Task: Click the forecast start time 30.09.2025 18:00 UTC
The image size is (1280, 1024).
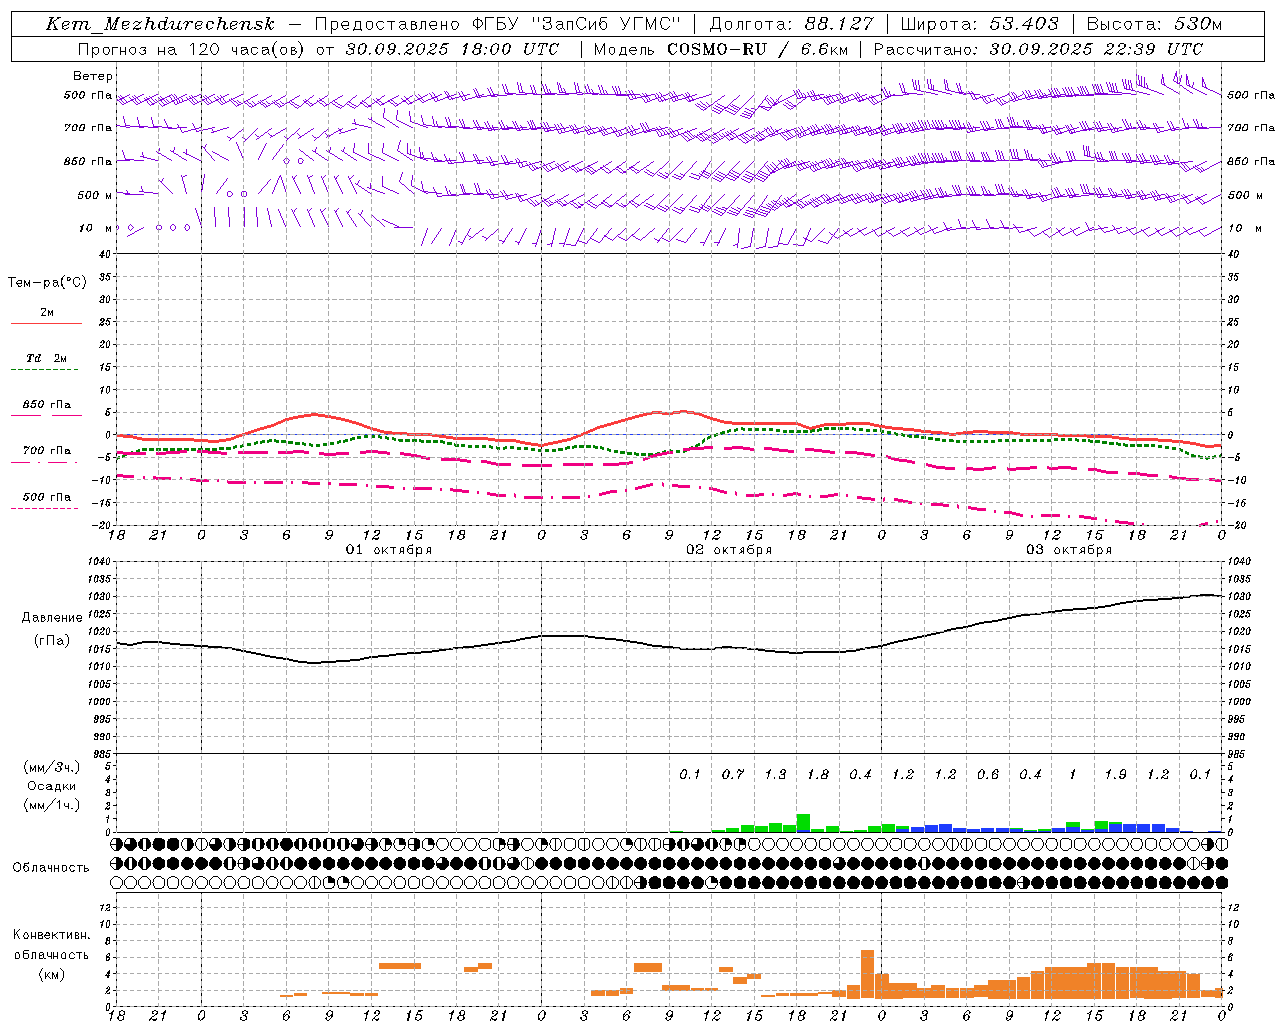Action: click(x=453, y=49)
